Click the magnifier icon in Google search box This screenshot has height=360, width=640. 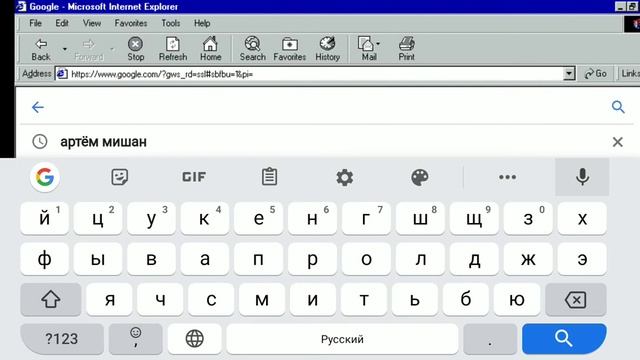618,107
